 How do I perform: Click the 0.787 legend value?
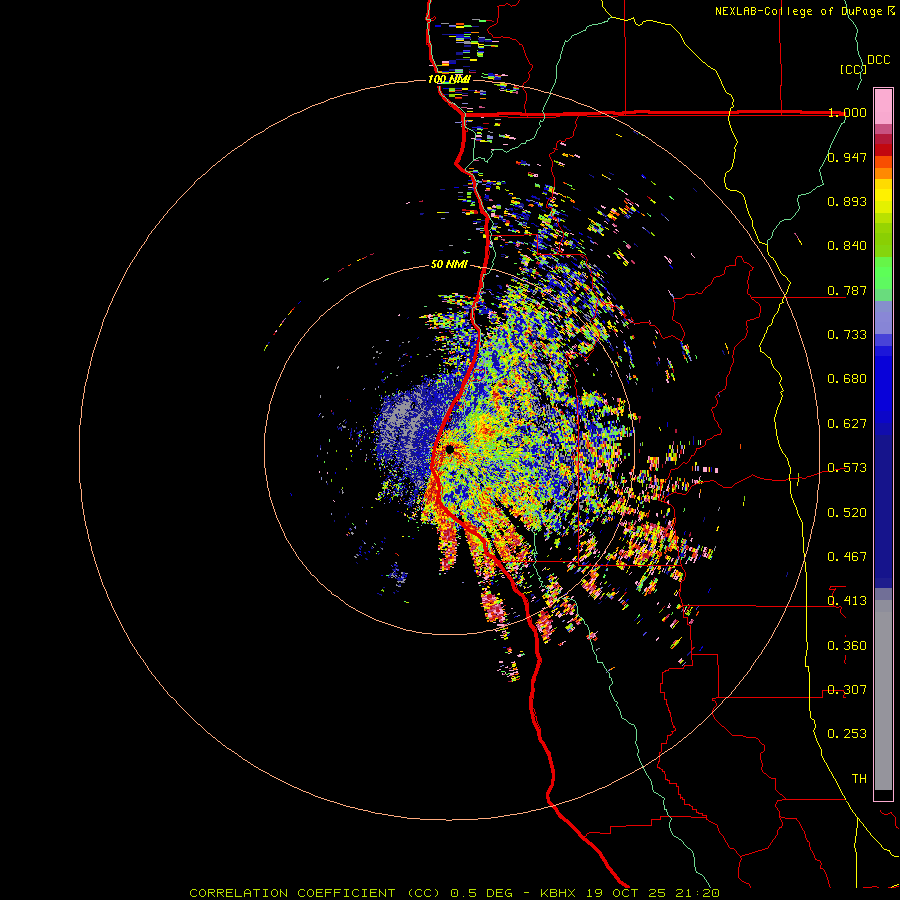pyautogui.click(x=847, y=290)
